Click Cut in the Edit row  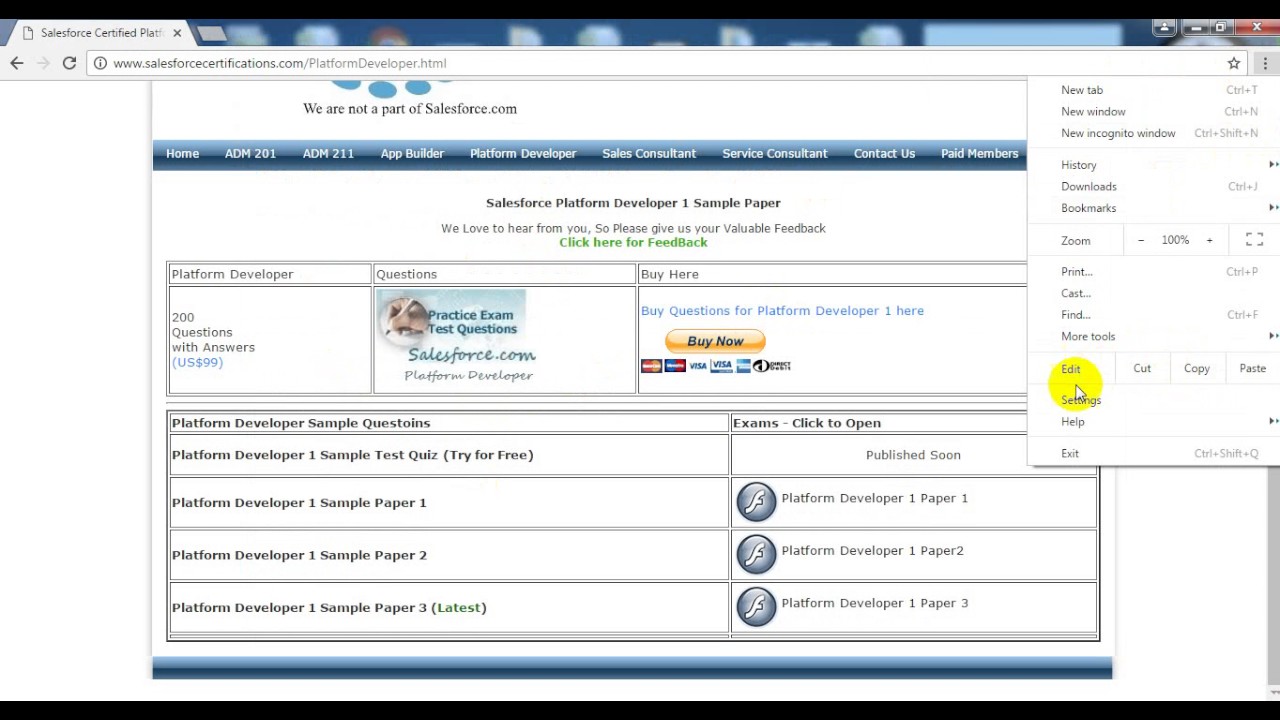click(x=1142, y=368)
